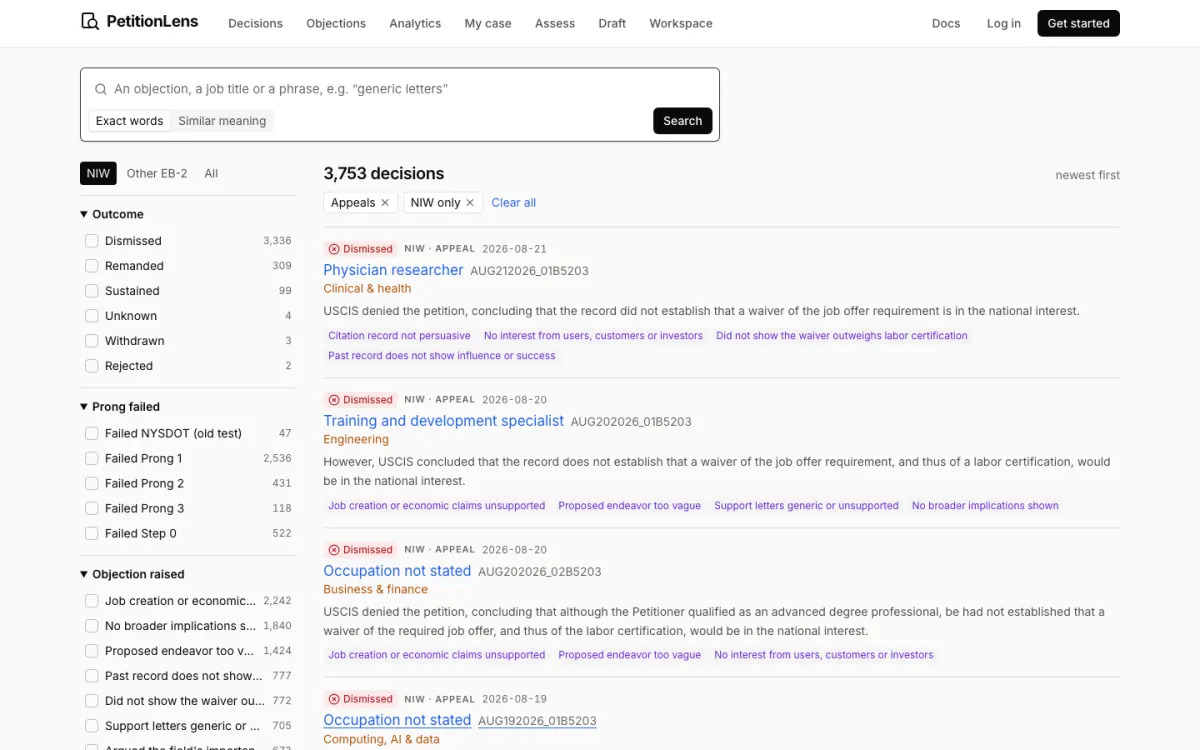This screenshot has height=750, width=1200.
Task: Open Occupation not stated decision AUG192026_01B5203
Action: click(x=397, y=720)
